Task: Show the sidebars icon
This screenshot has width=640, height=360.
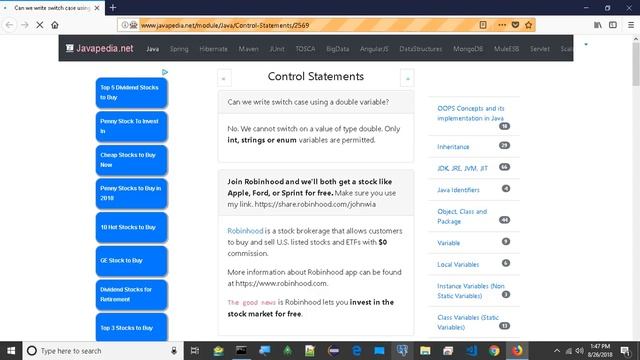Action: click(613, 25)
